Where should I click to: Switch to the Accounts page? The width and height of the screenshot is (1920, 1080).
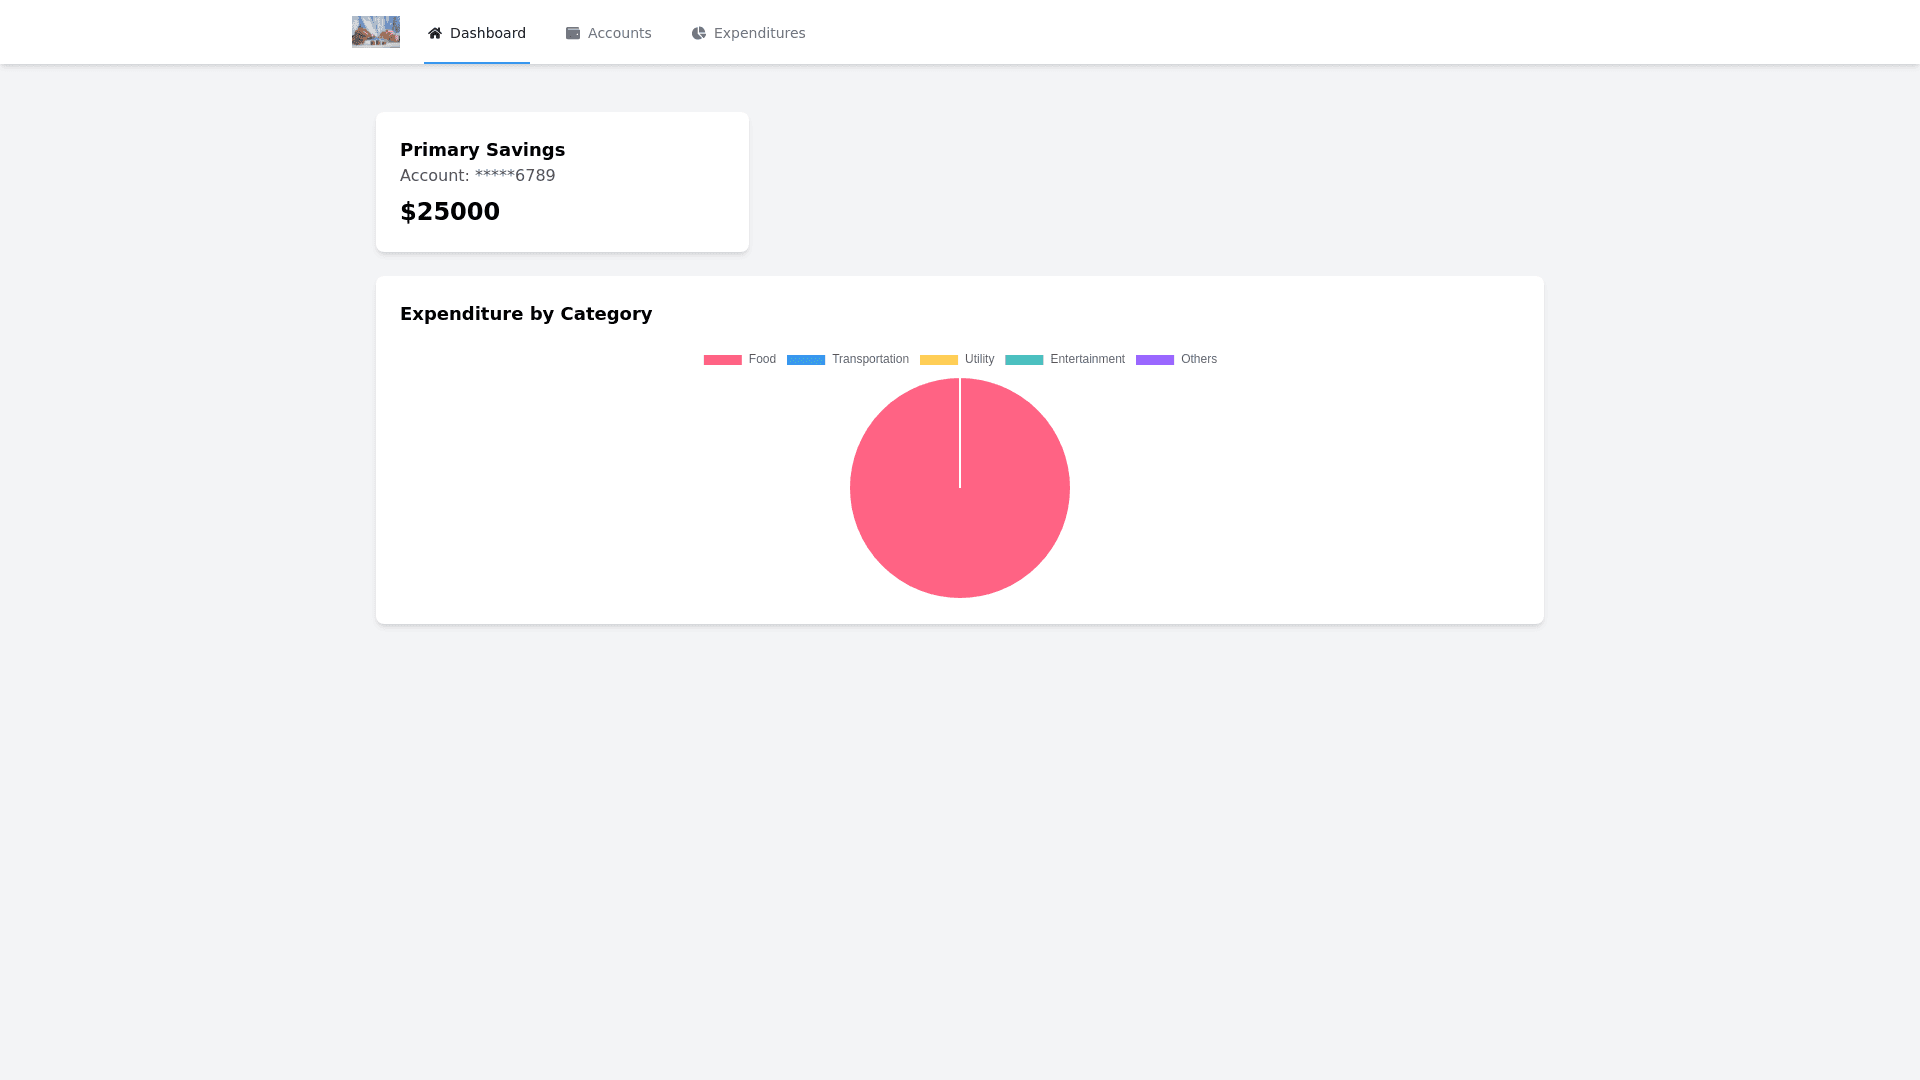click(x=619, y=33)
